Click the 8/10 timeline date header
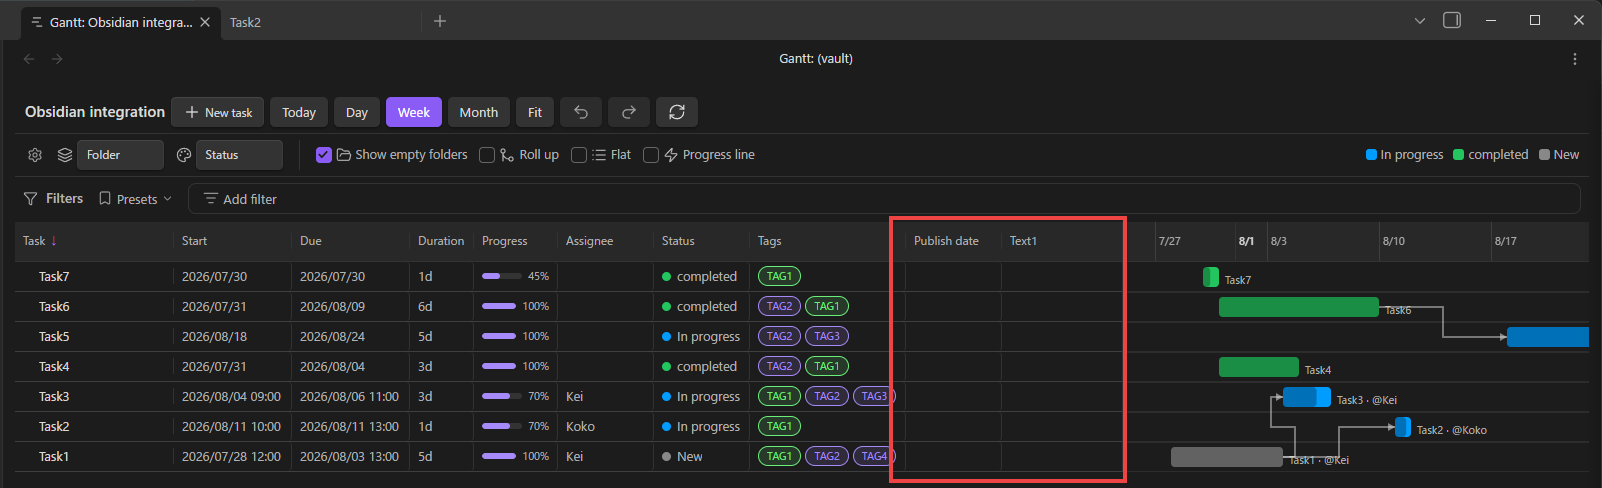Screen dimensions: 1602x488 click(1393, 241)
